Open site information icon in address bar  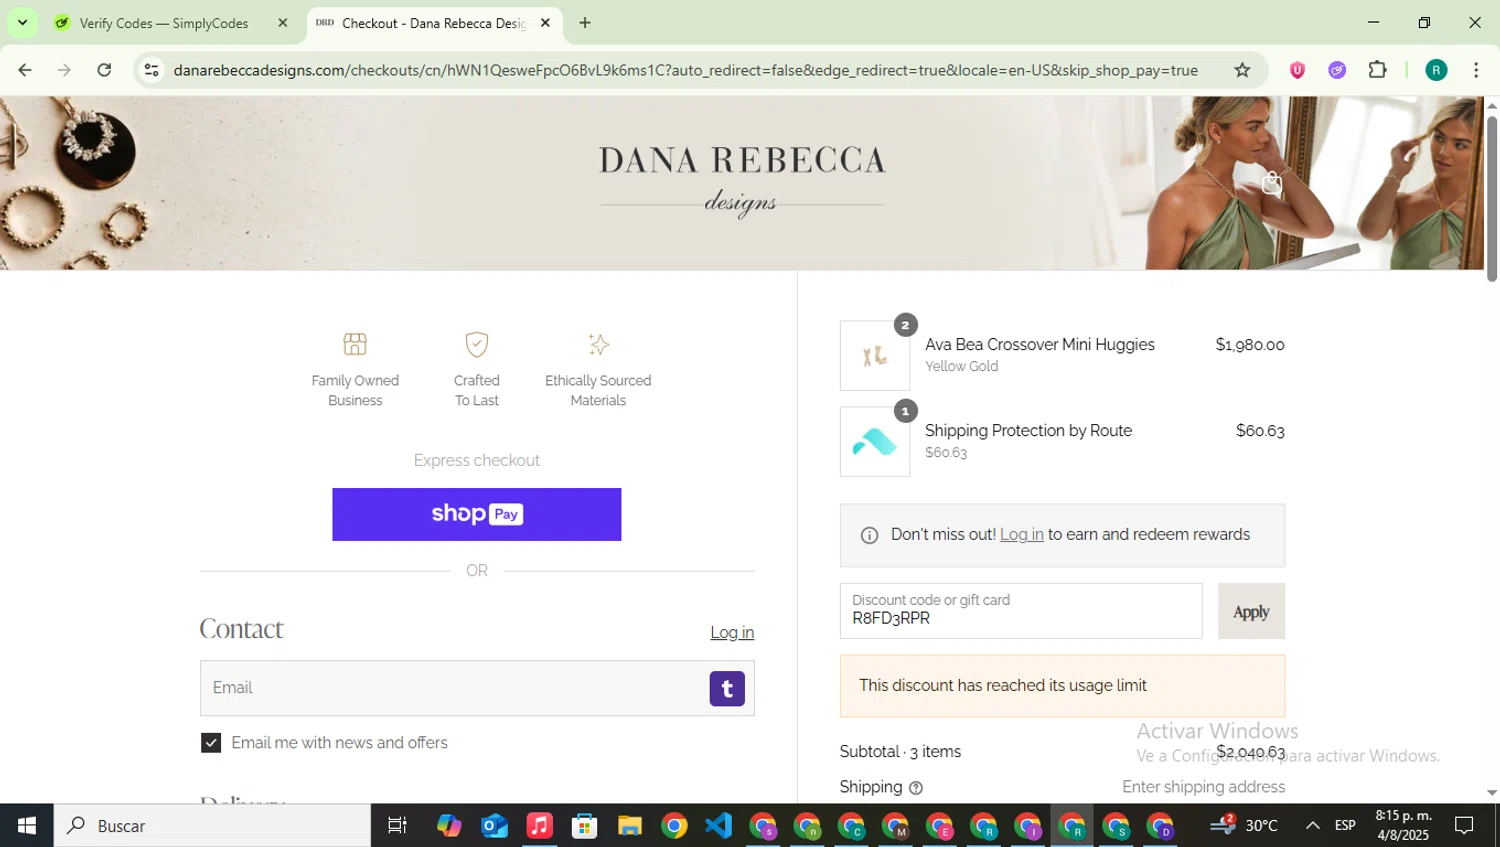tap(151, 70)
